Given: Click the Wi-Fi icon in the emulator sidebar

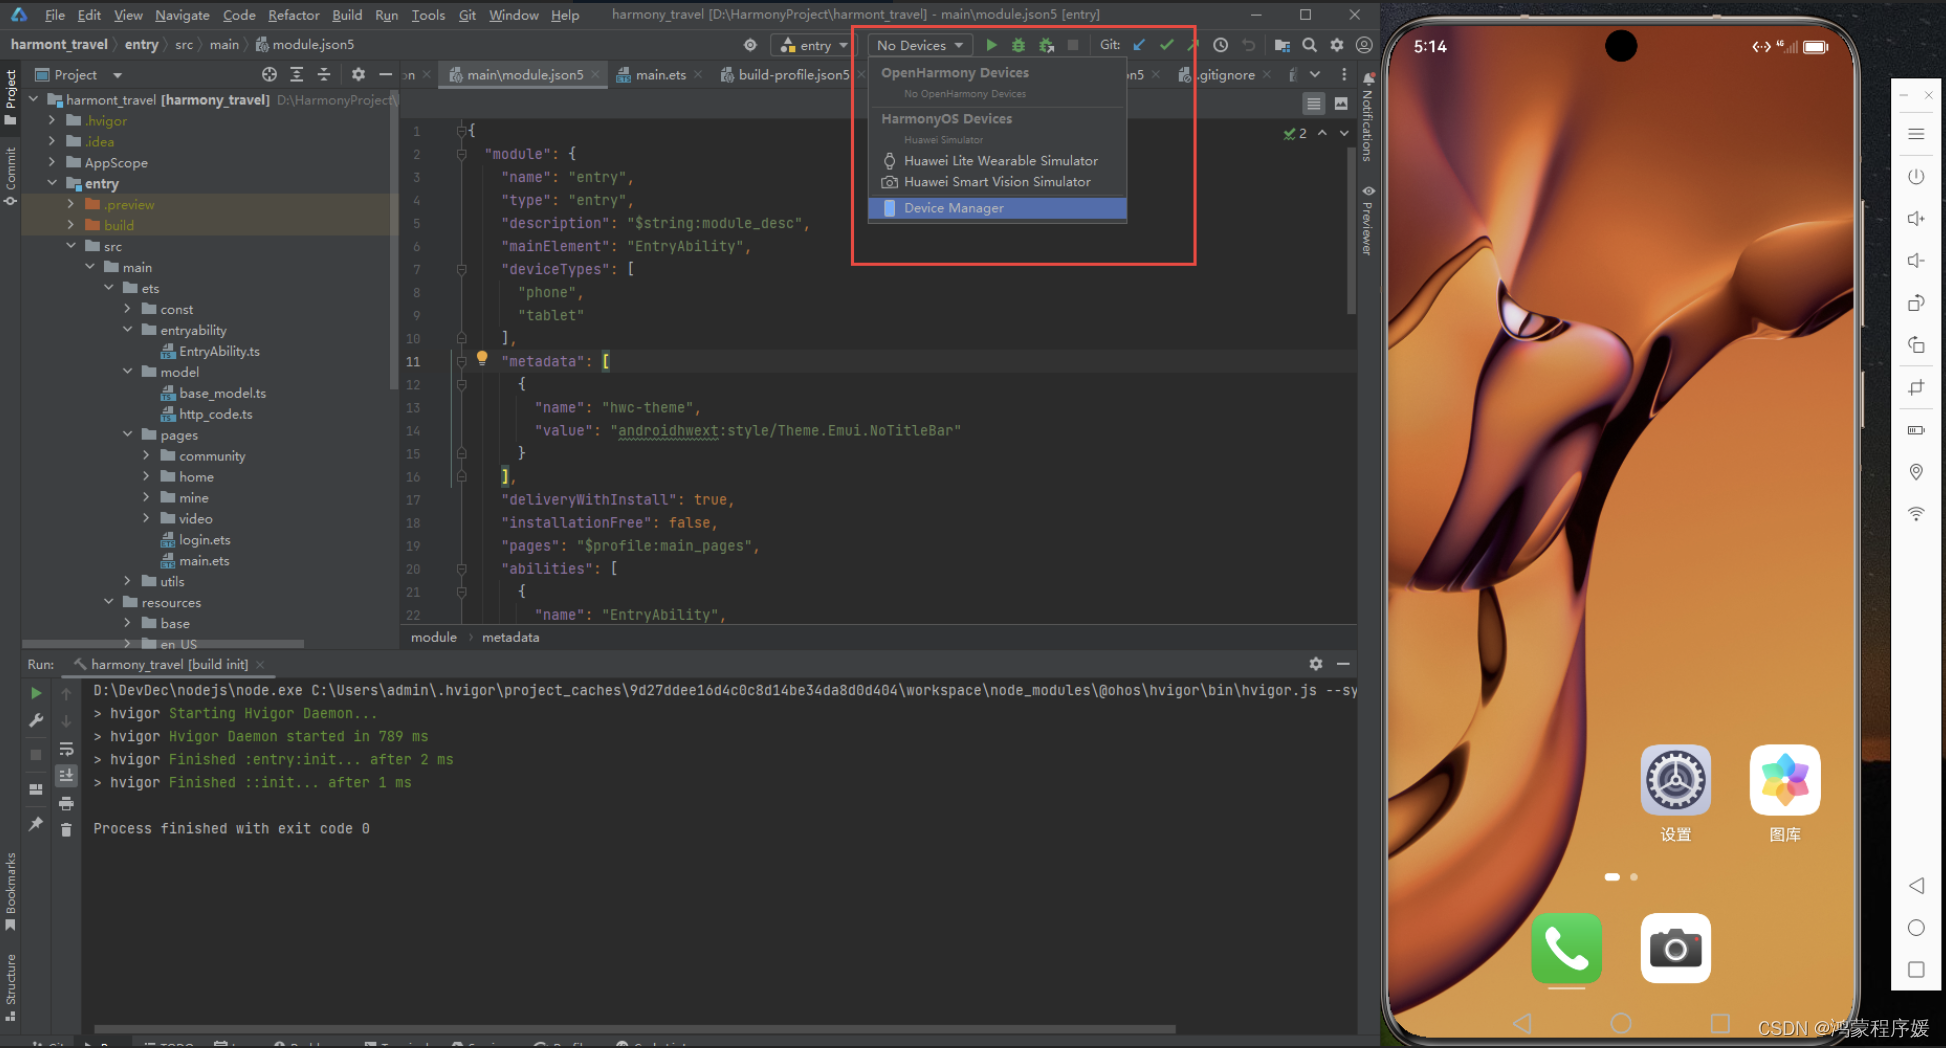Looking at the screenshot, I should pos(1916,514).
